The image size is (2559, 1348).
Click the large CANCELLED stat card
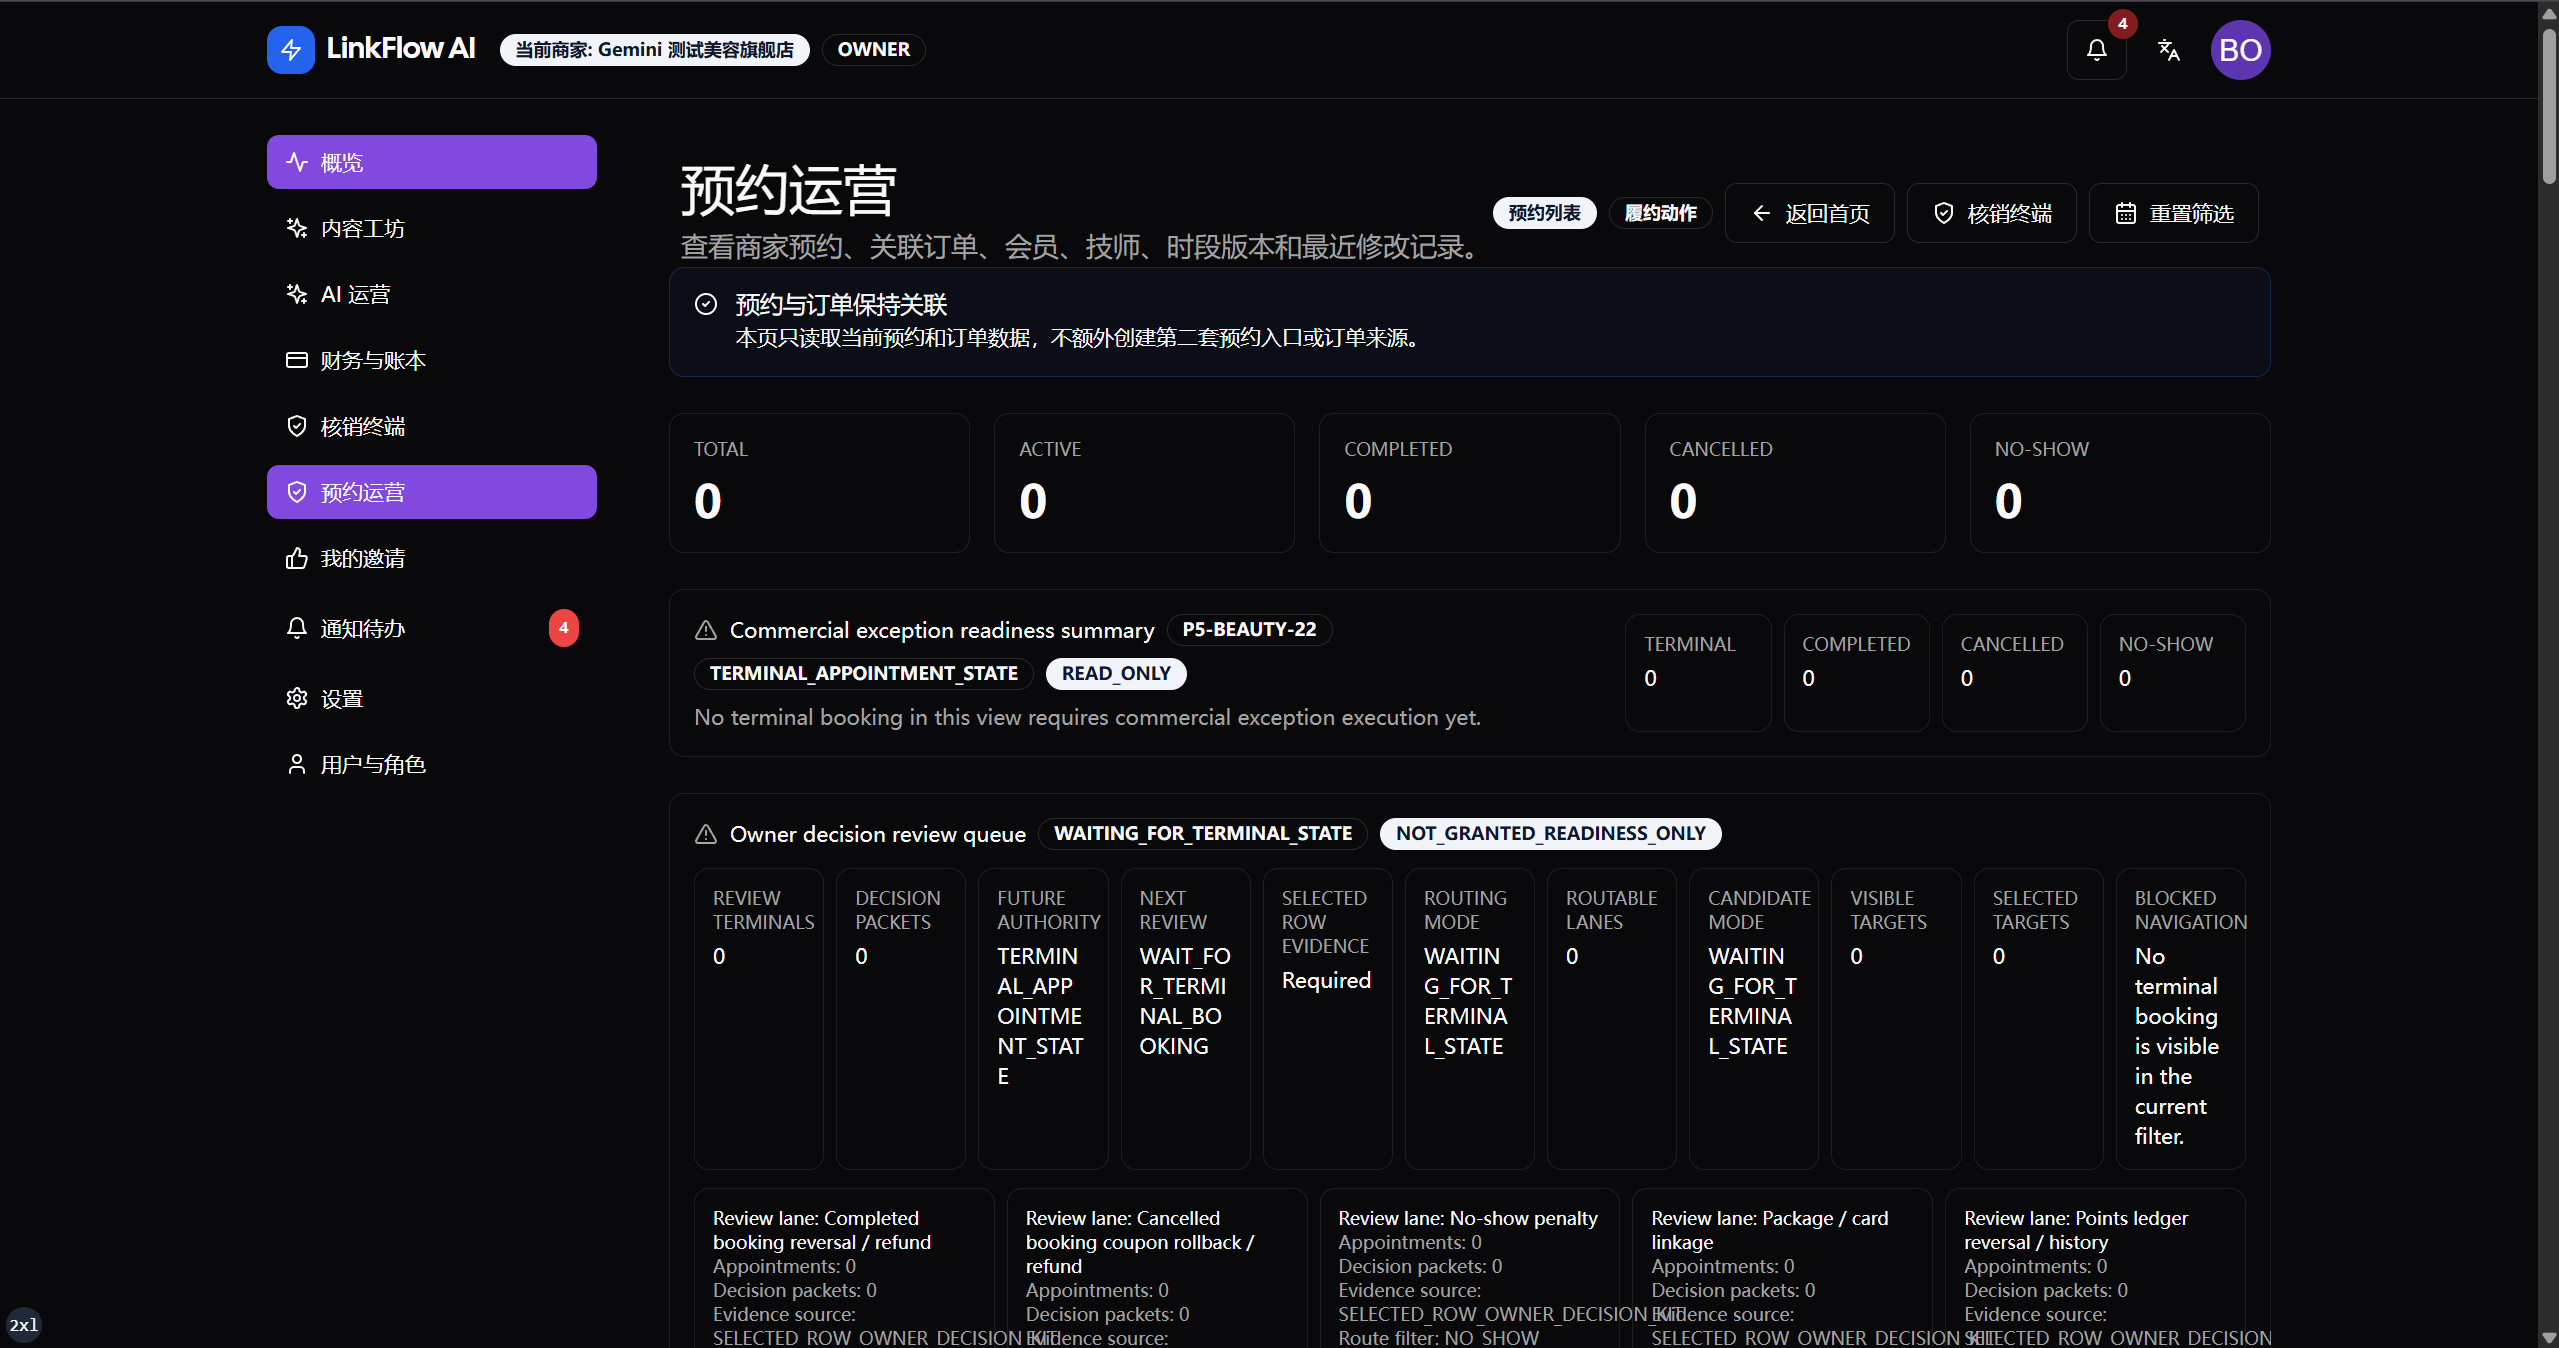click(1795, 483)
